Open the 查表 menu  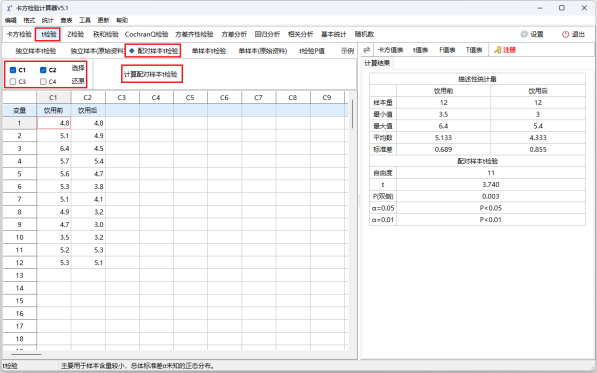click(x=66, y=20)
